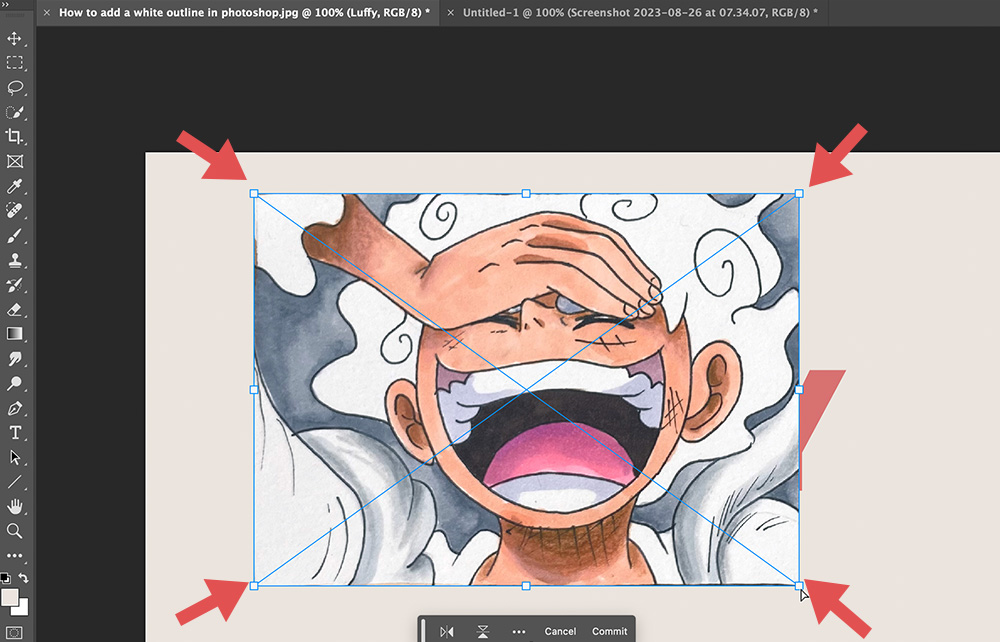Expand the toolbar with the double-chevron

pyautogui.click(x=5, y=4)
